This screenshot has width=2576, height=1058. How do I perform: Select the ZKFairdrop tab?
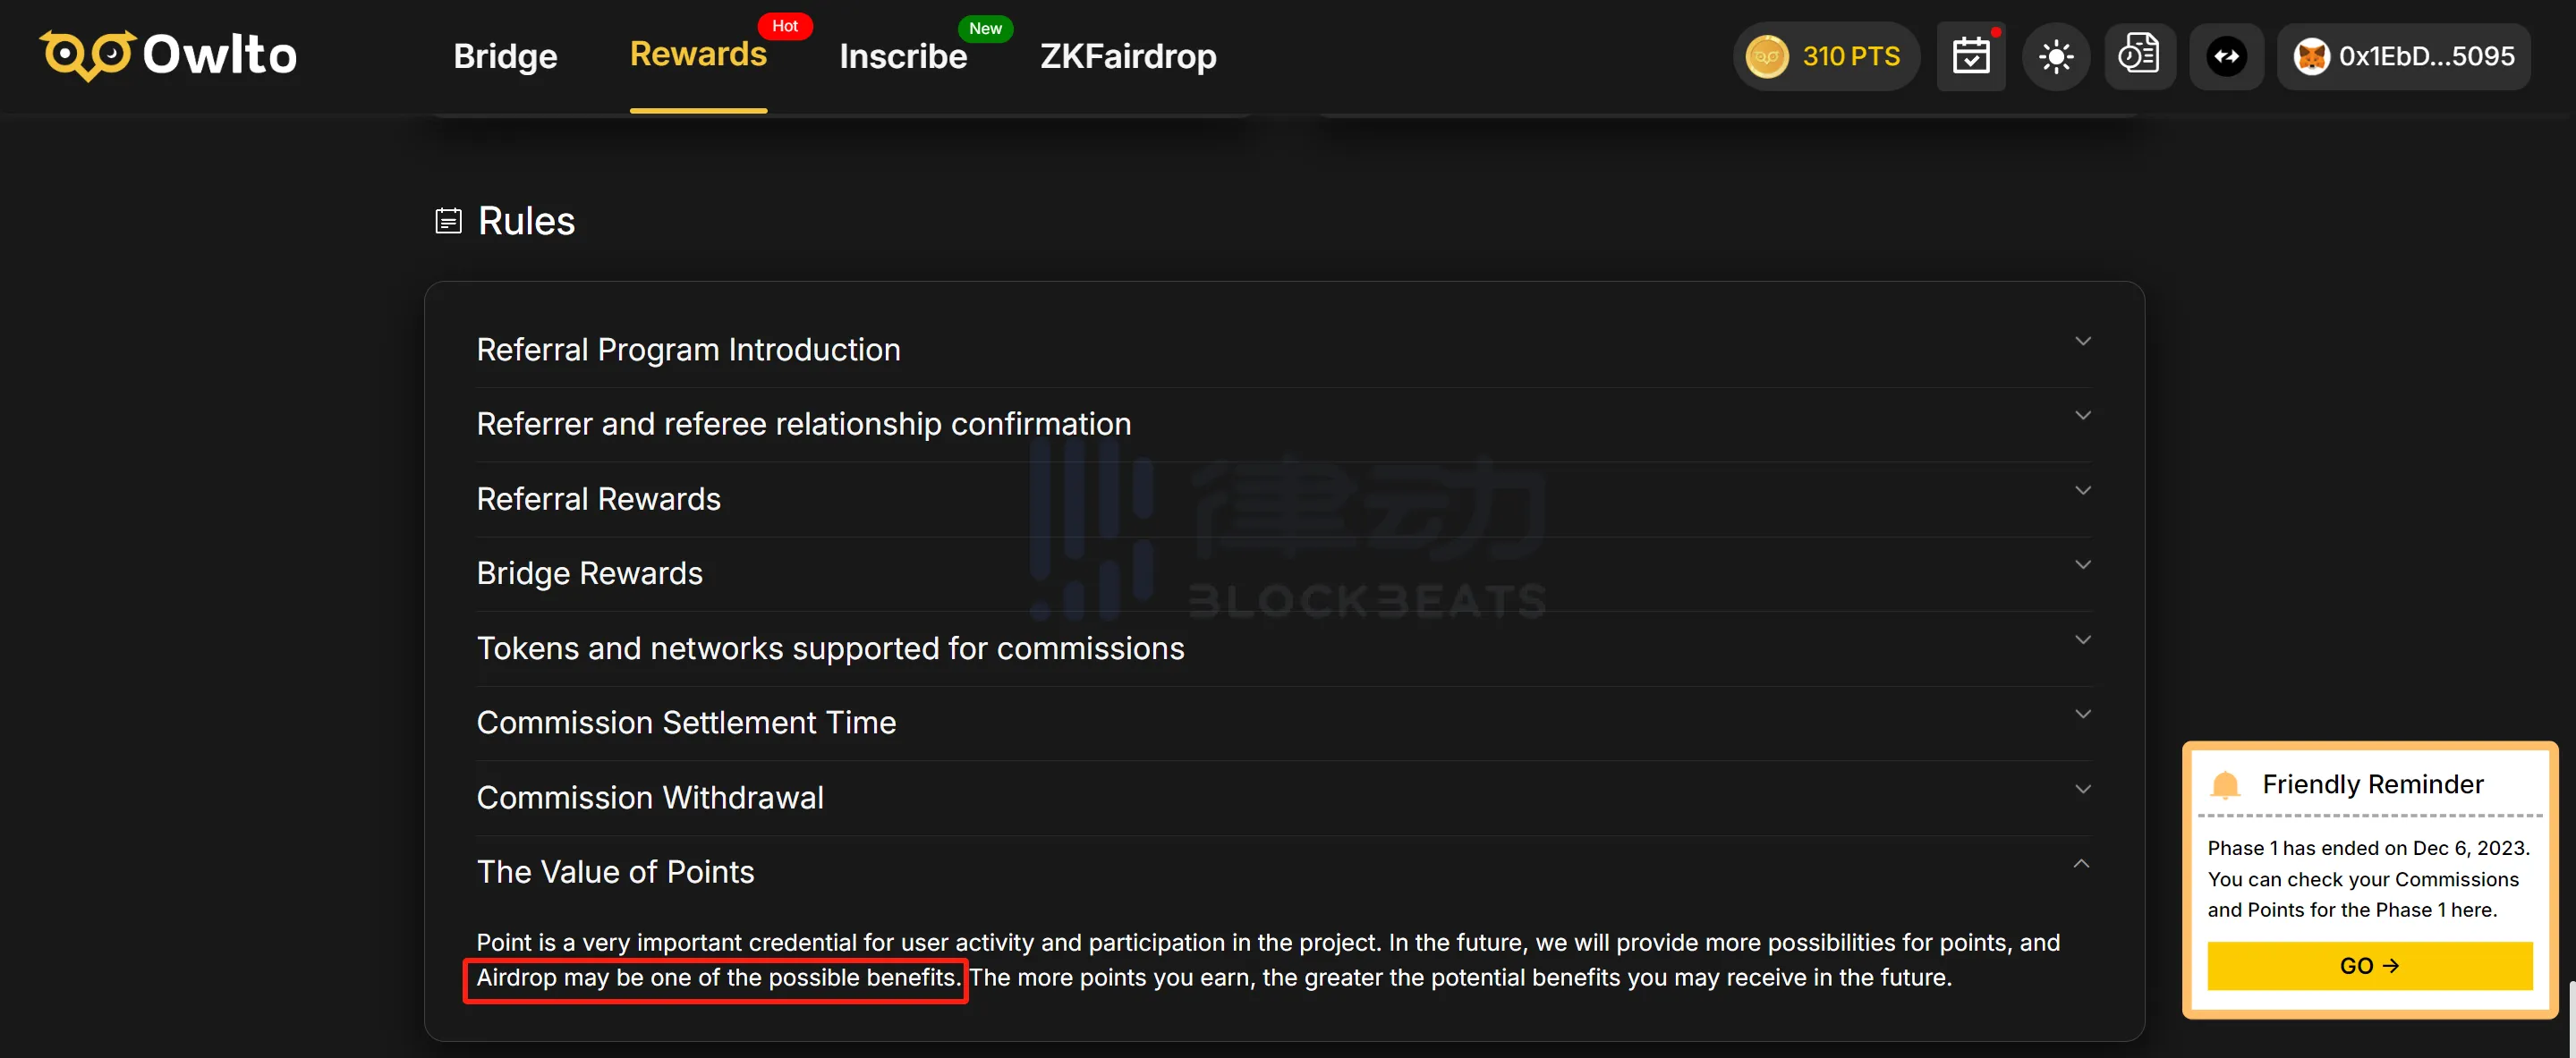click(1128, 55)
